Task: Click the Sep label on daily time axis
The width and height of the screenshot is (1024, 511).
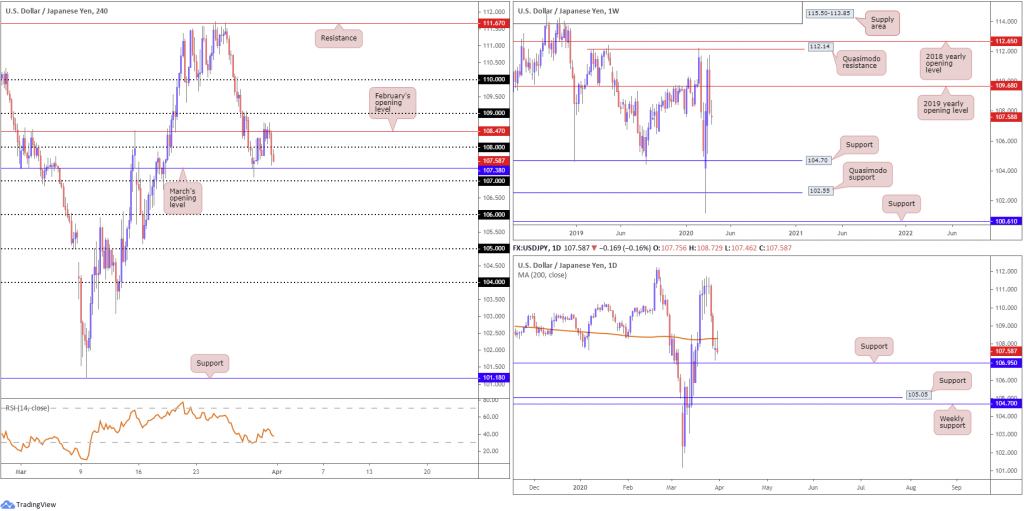Action: pos(956,487)
